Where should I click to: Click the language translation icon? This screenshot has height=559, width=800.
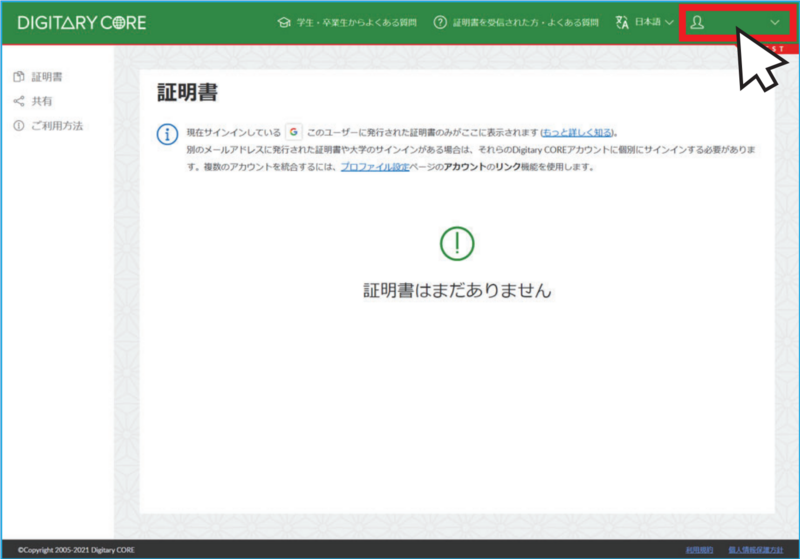[x=623, y=23]
